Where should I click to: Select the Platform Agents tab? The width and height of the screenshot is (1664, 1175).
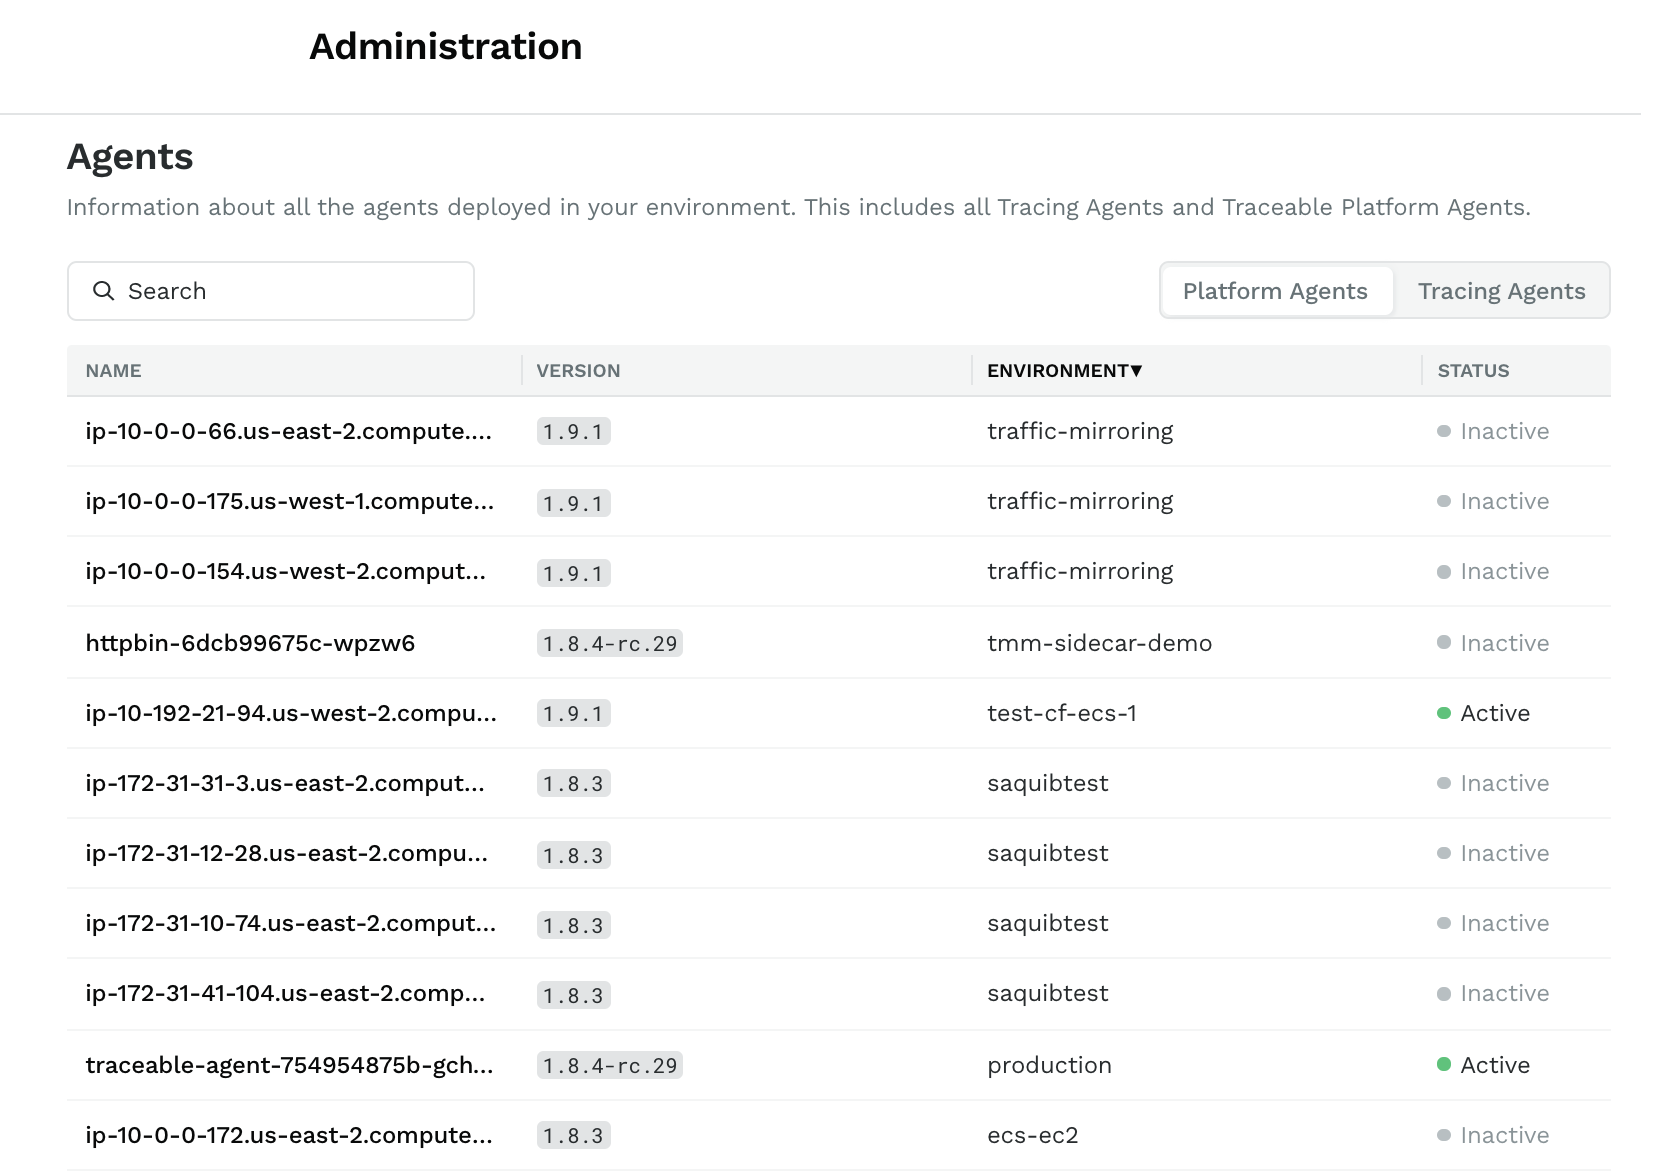coord(1274,291)
